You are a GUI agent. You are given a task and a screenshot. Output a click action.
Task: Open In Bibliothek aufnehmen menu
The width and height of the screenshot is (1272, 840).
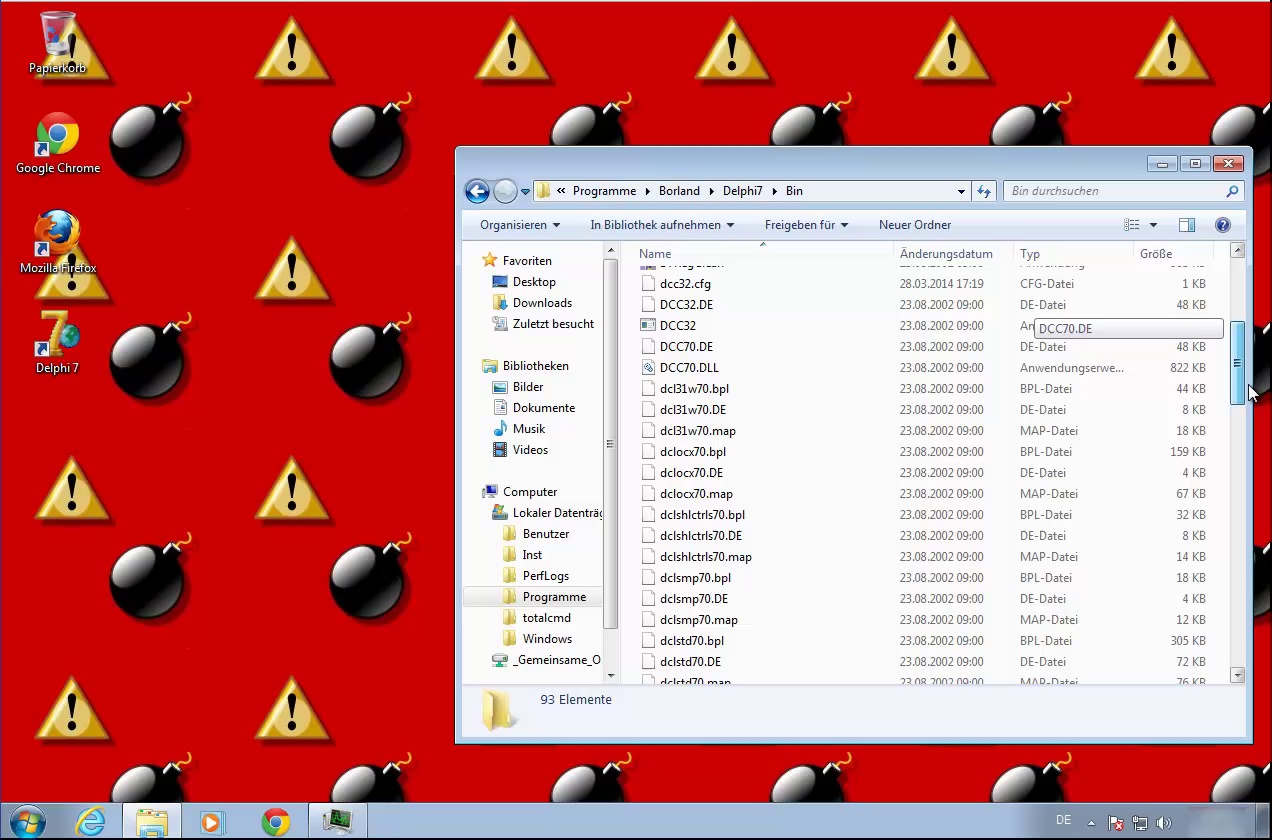pos(662,225)
